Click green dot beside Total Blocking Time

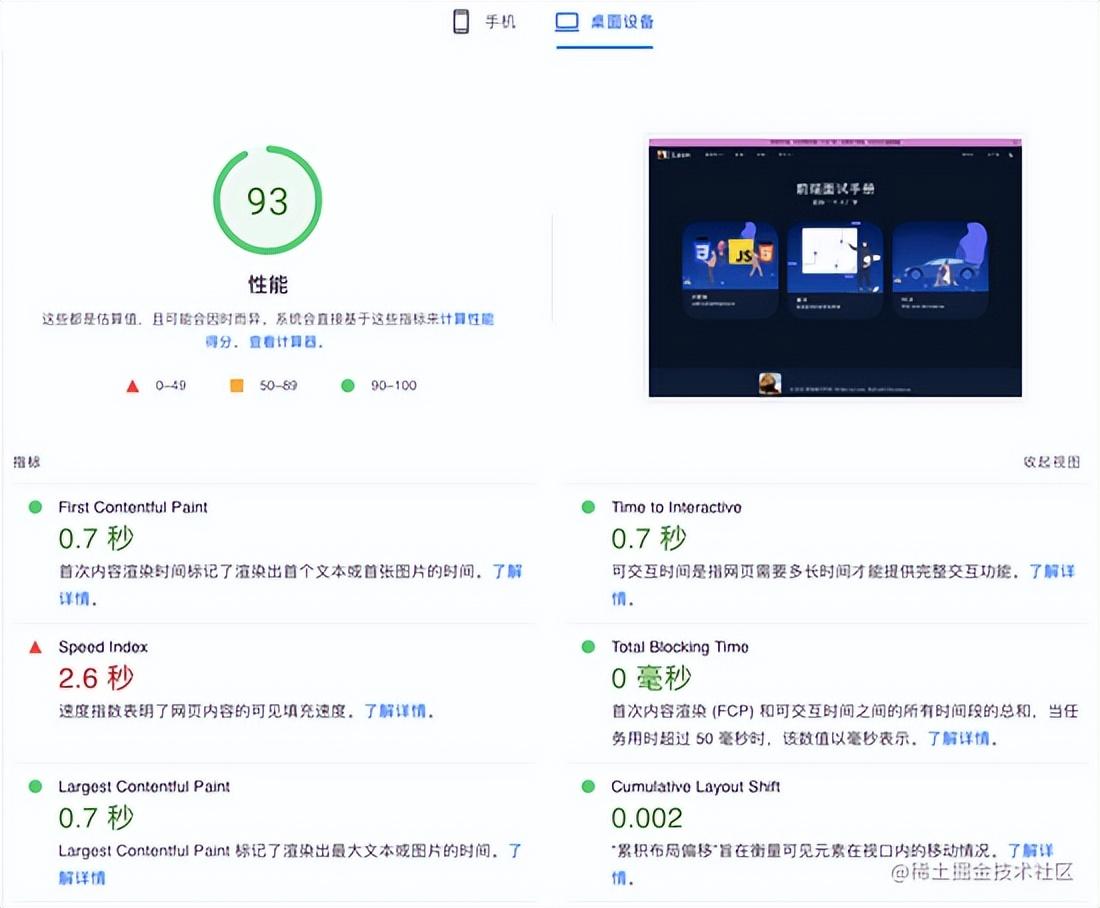click(x=588, y=646)
